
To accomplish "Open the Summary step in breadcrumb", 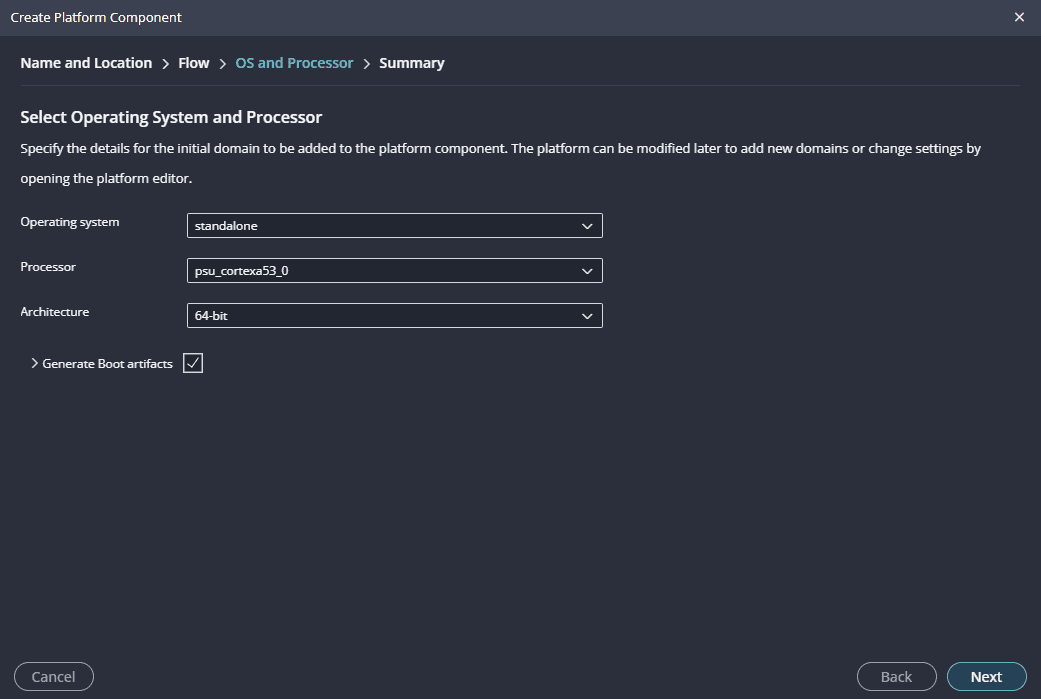I will [411, 63].
